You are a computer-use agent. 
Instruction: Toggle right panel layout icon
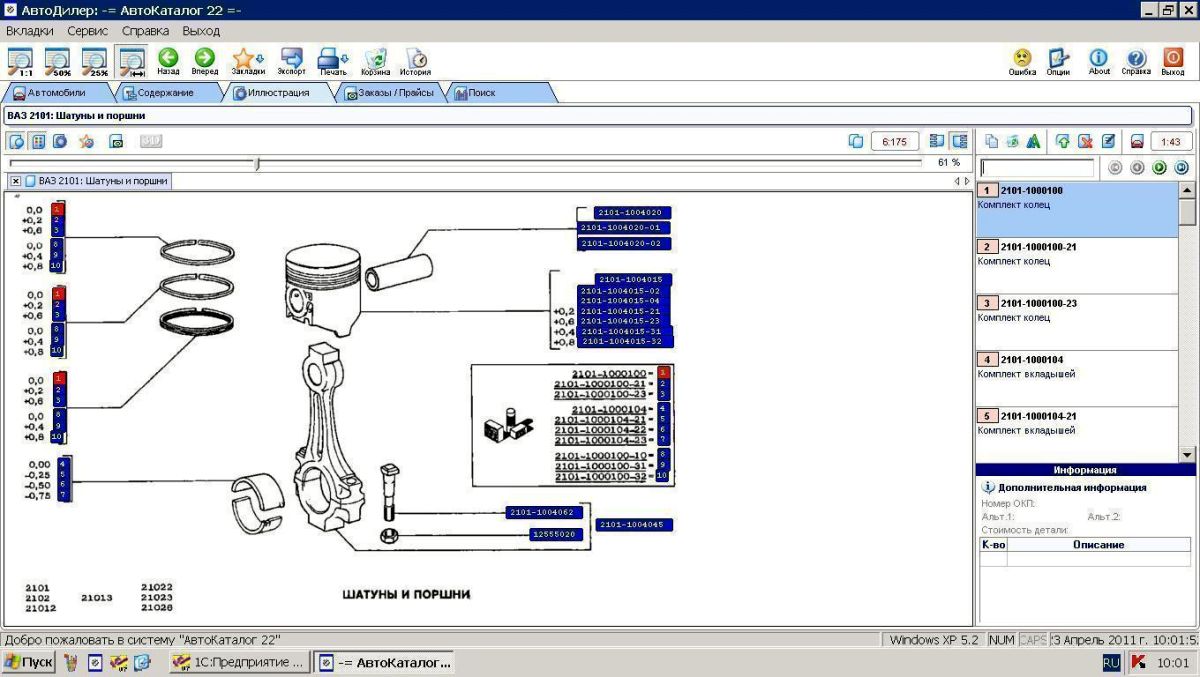959,141
